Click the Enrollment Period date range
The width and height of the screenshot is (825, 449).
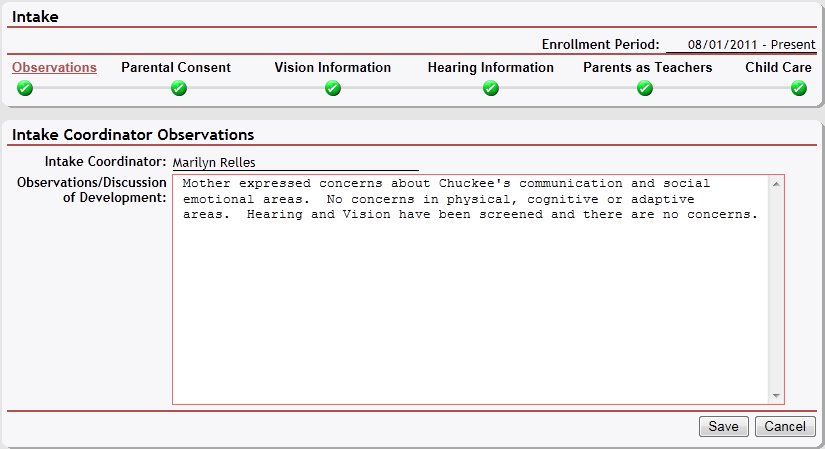(744, 45)
